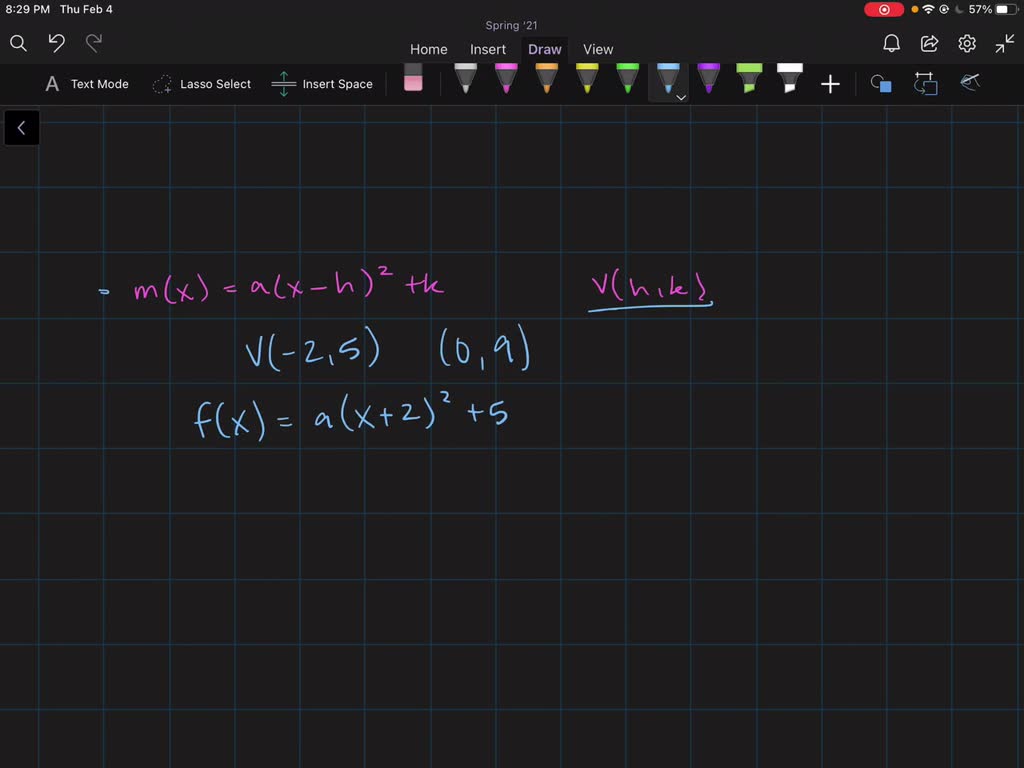Open Settings gear
The width and height of the screenshot is (1024, 768).
click(x=966, y=43)
